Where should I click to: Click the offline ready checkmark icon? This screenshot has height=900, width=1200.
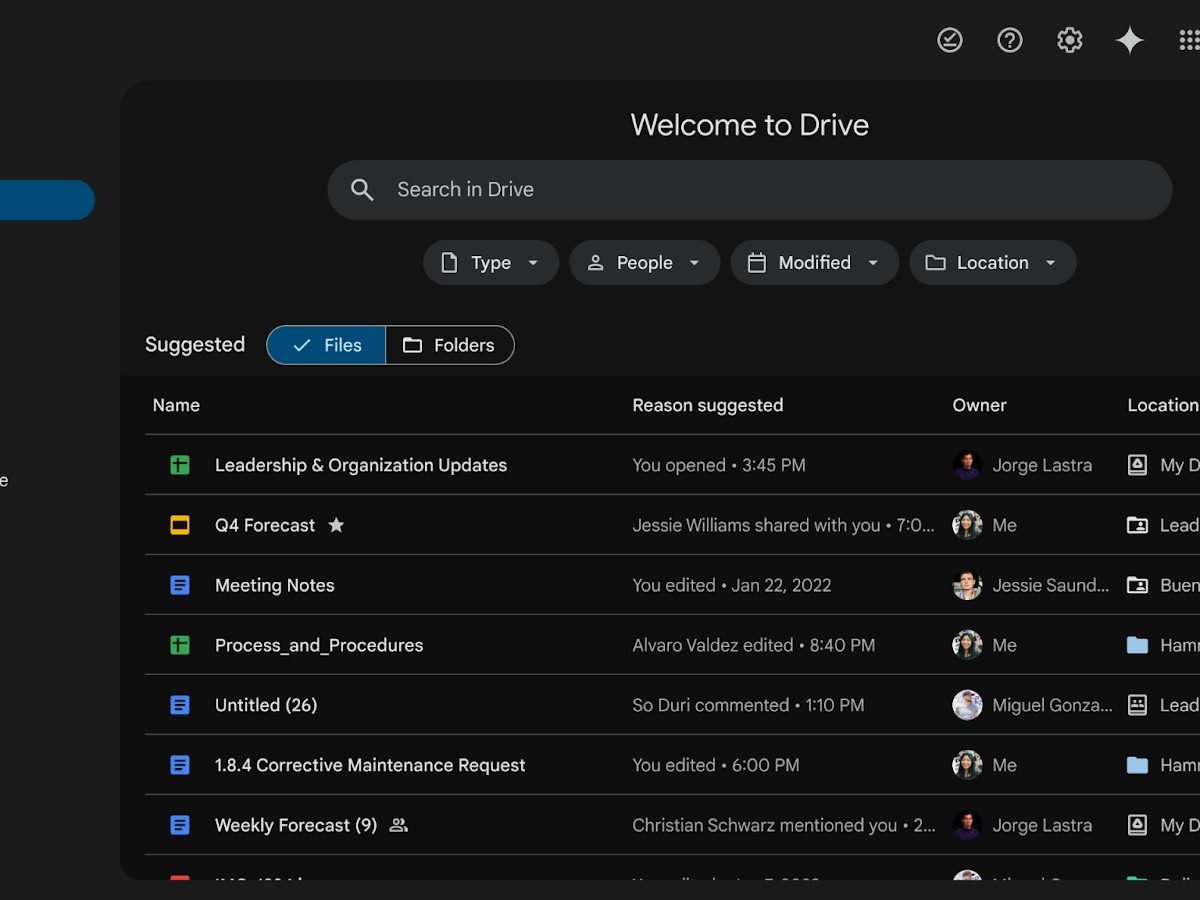[949, 40]
